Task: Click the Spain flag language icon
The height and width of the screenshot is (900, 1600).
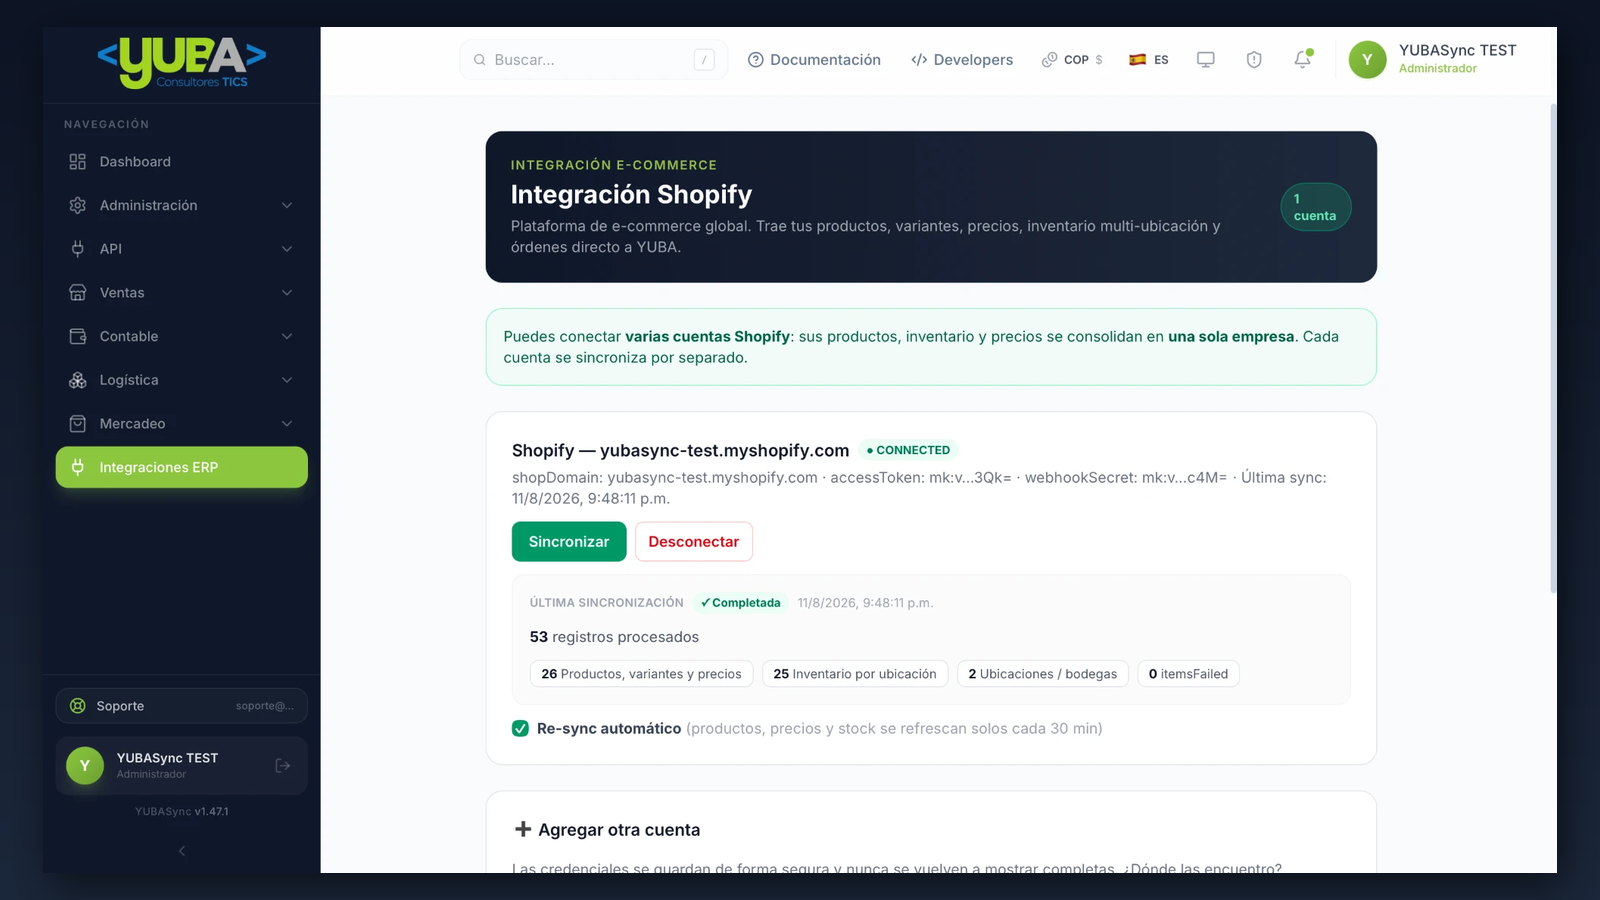Action: (x=1138, y=60)
